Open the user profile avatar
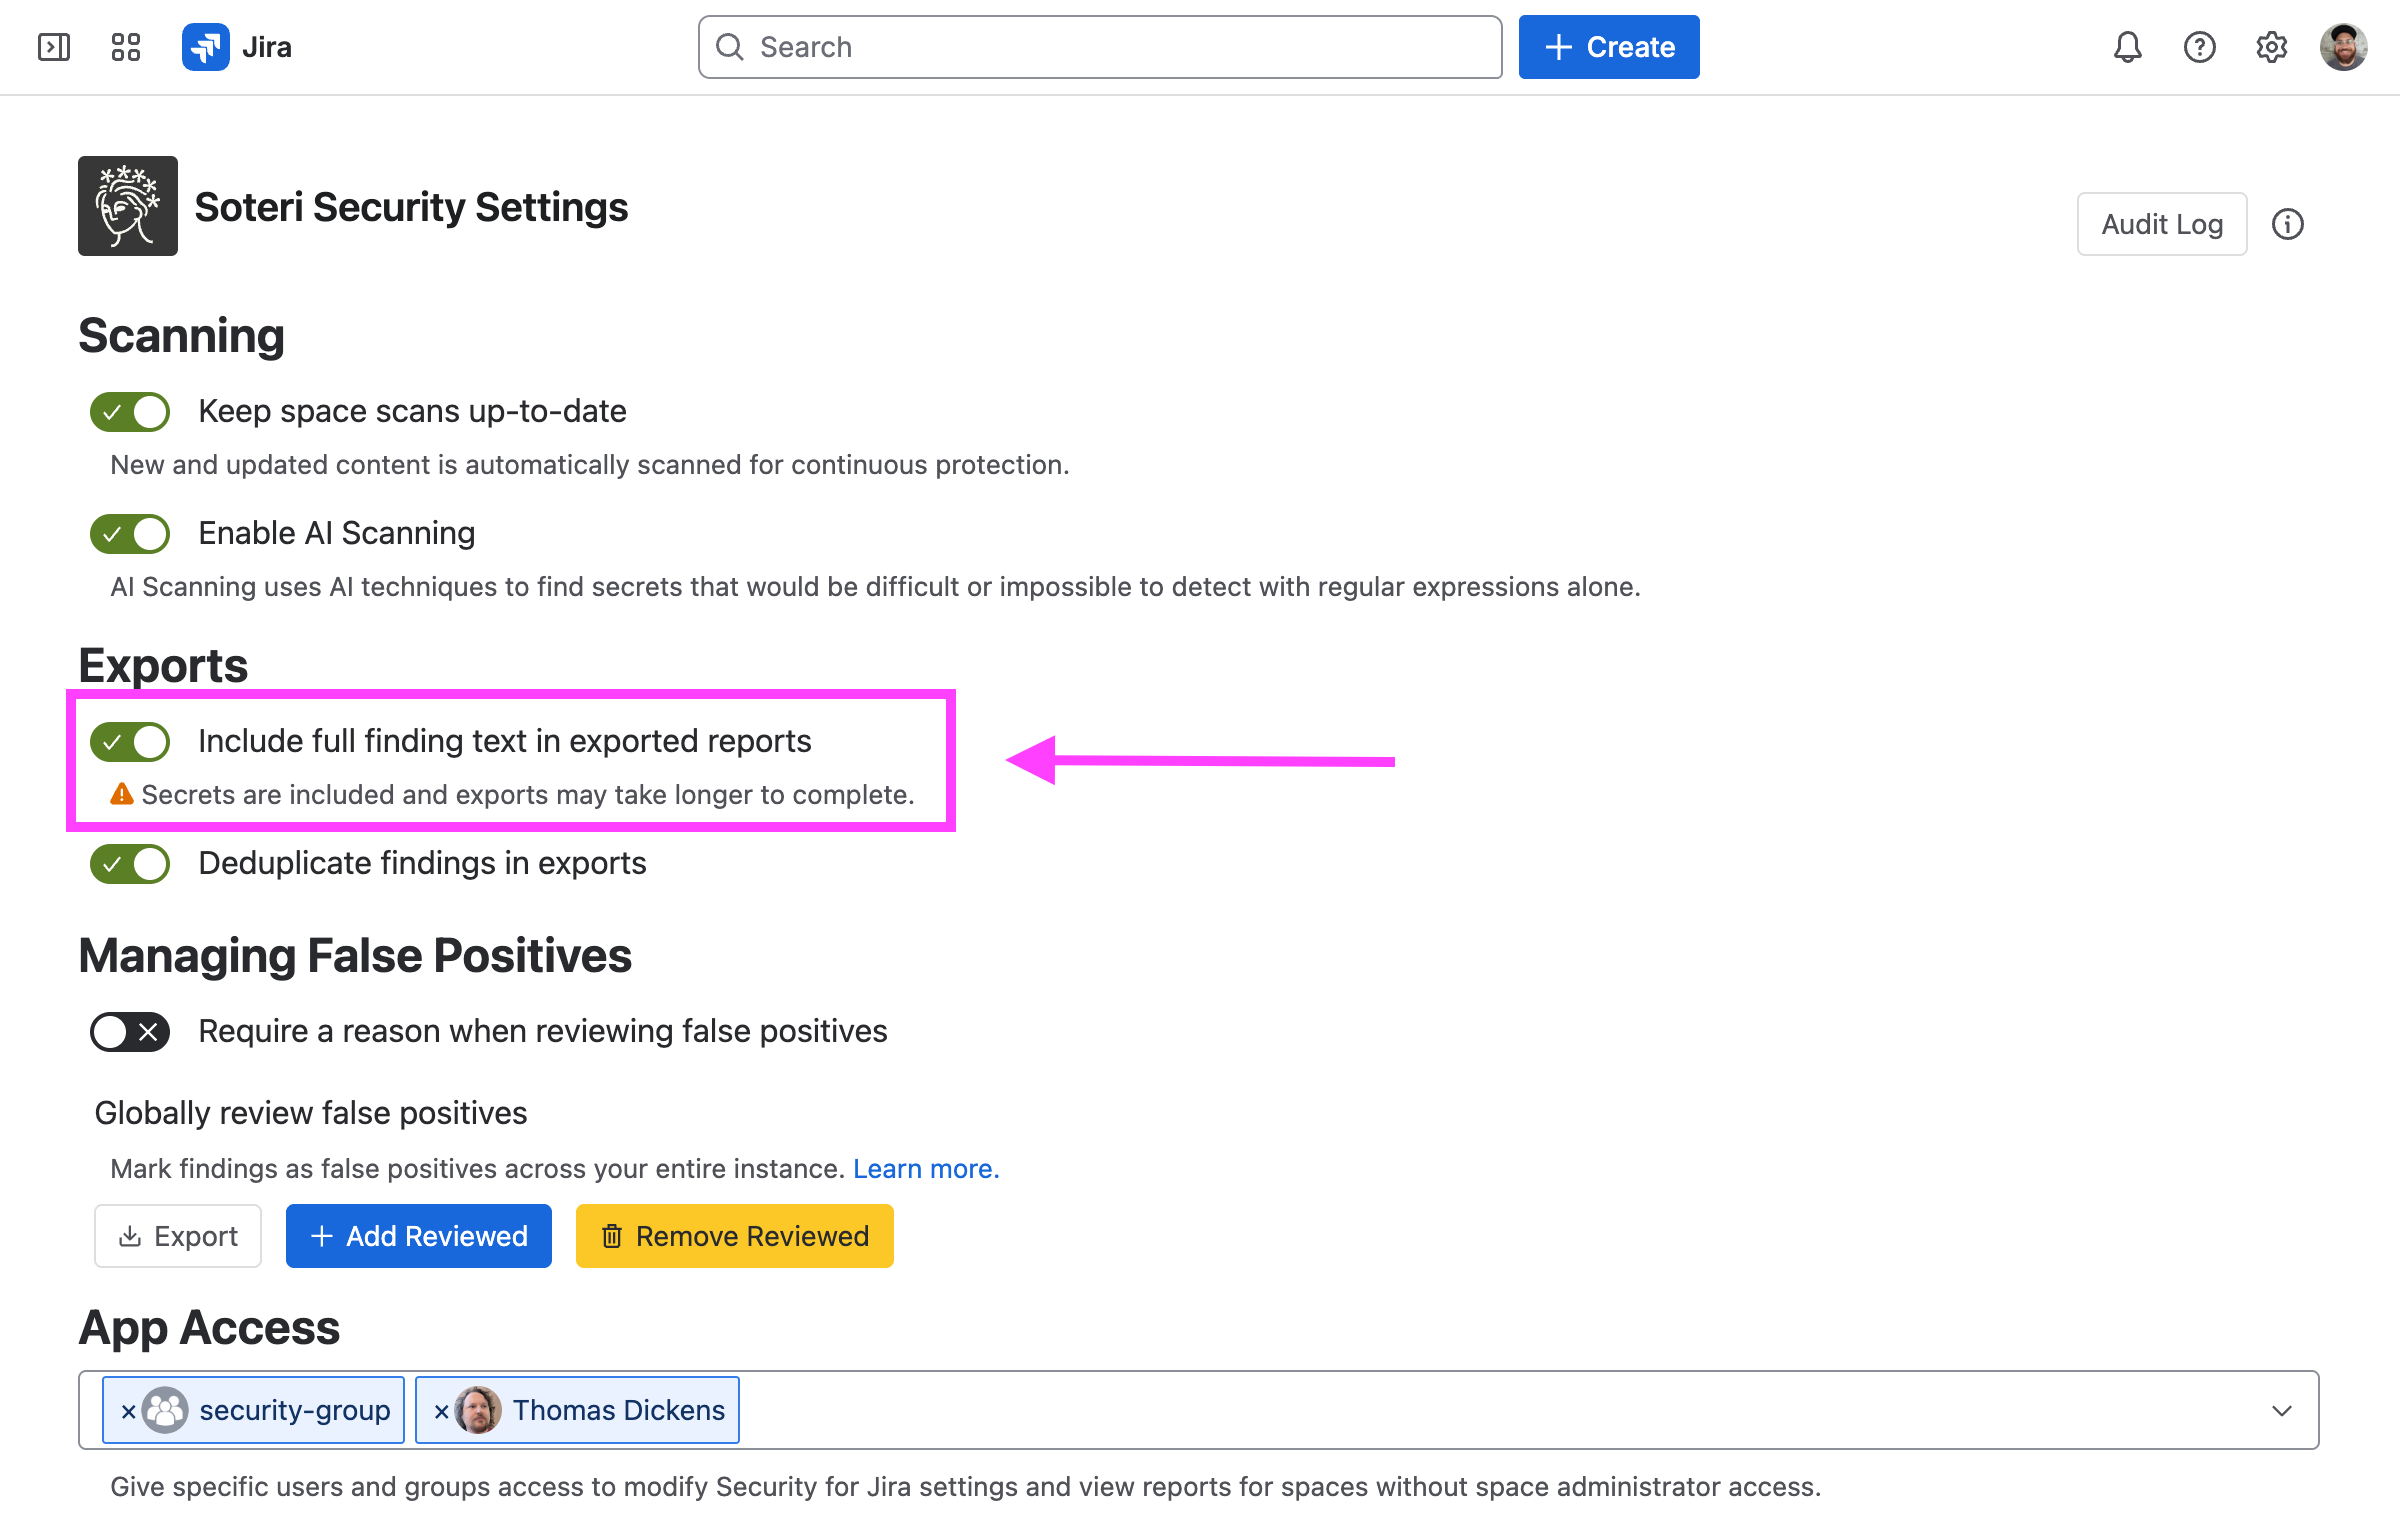The height and width of the screenshot is (1524, 2400). click(x=2344, y=47)
